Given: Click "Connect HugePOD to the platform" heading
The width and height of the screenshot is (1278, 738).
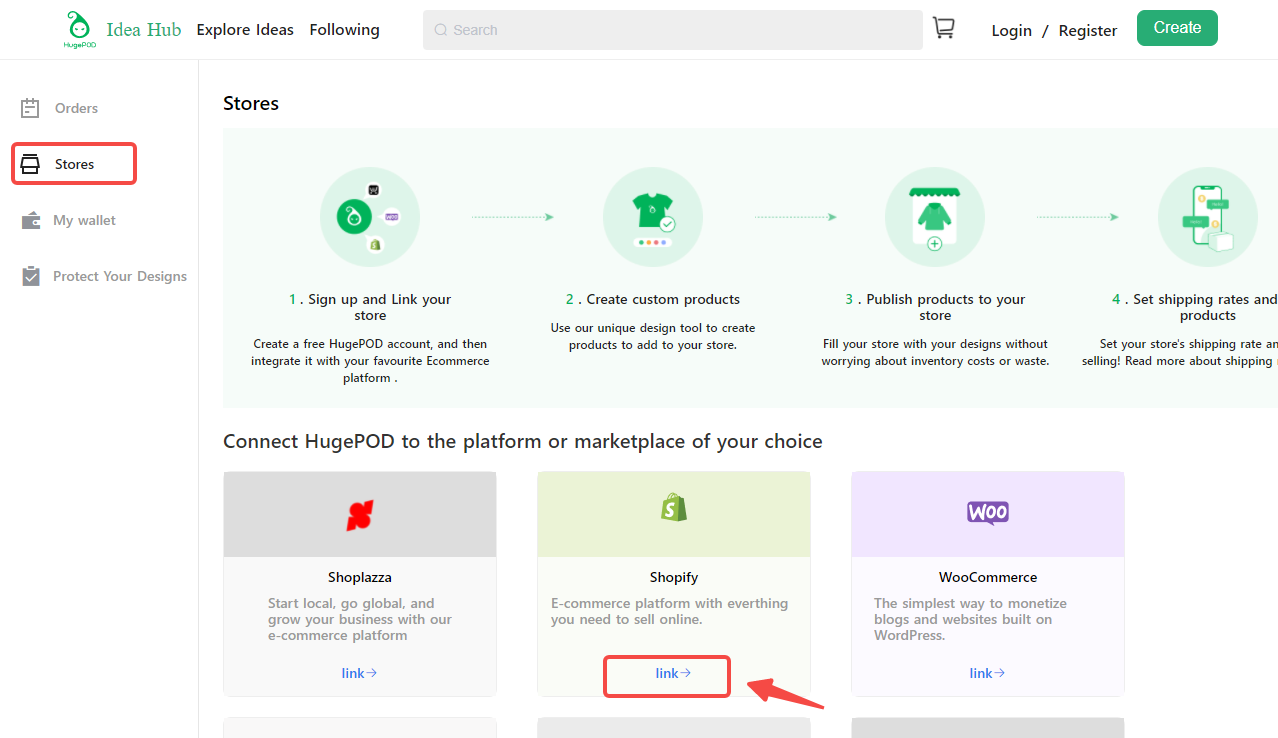Looking at the screenshot, I should [x=523, y=441].
